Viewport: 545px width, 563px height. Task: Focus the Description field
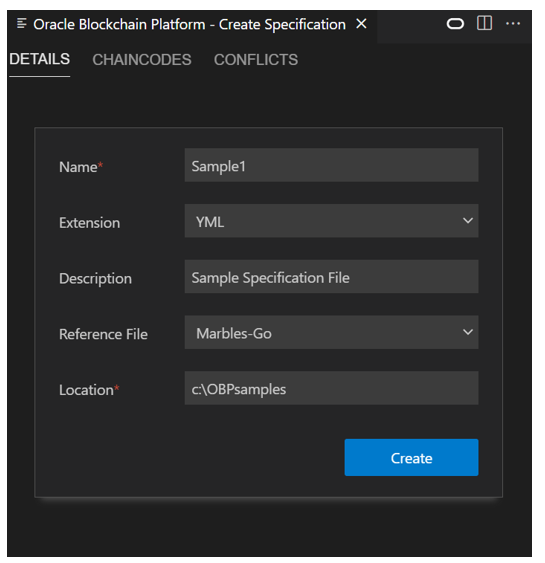[331, 277]
